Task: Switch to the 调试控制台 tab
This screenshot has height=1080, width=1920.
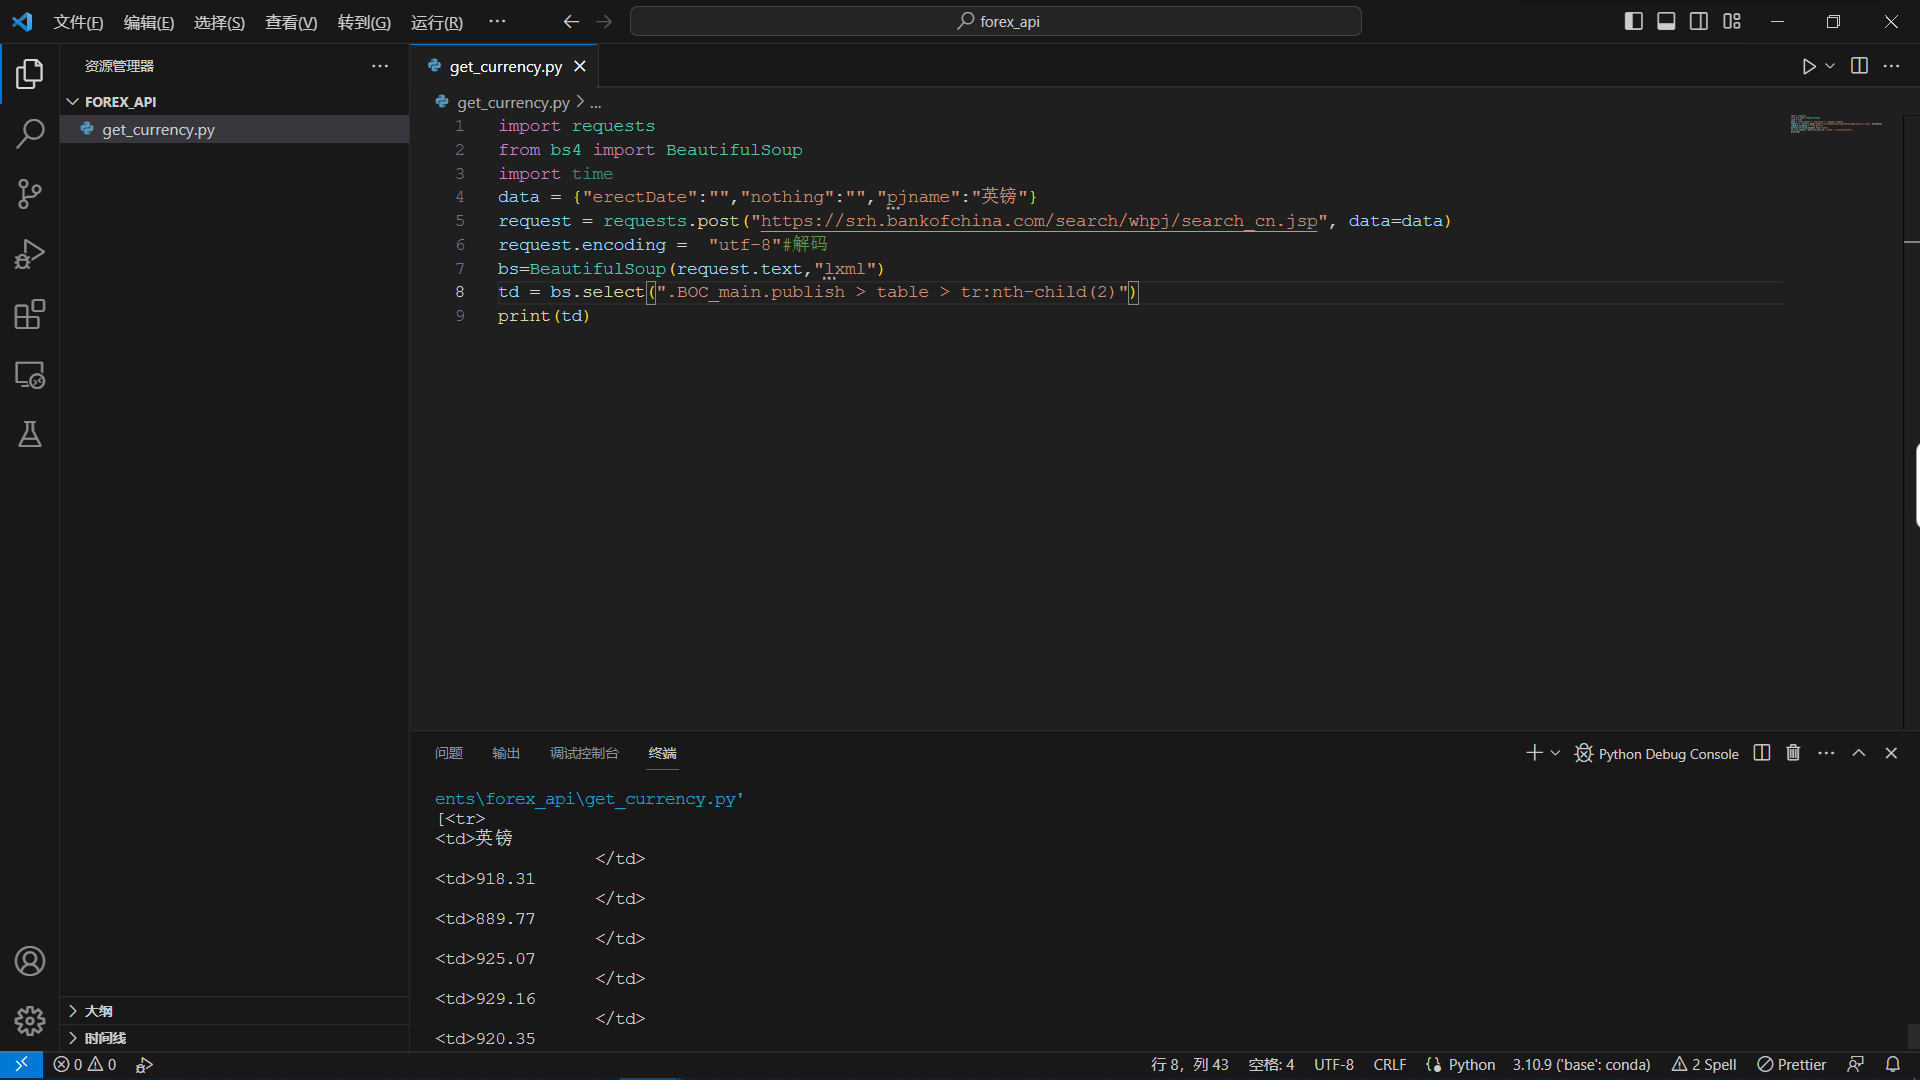Action: coord(584,753)
